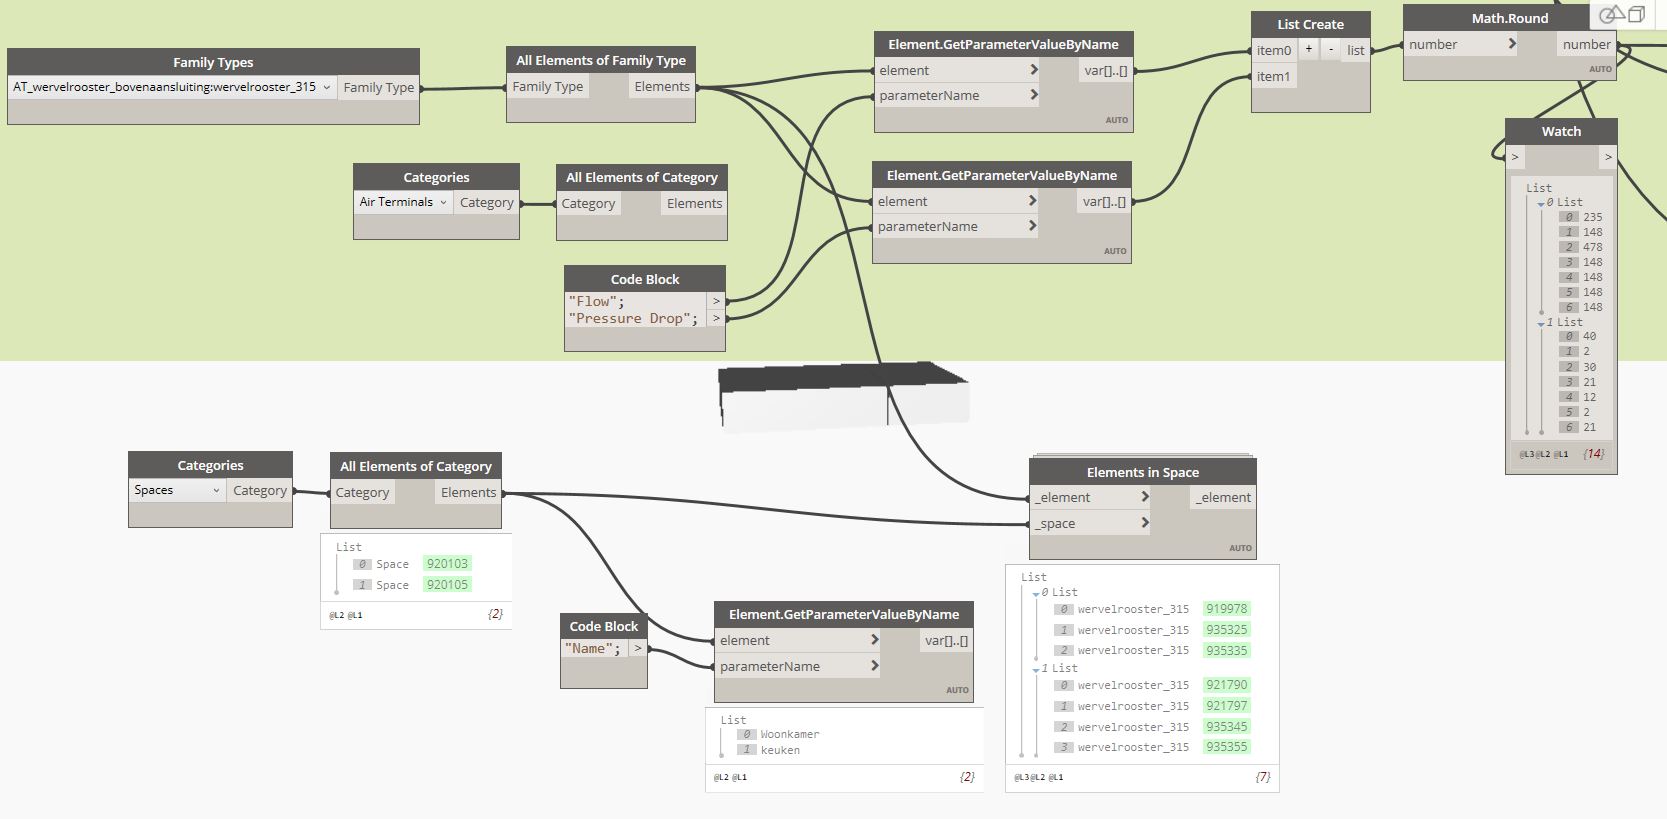Select the Family Types node header
Image resolution: width=1667 pixels, height=819 pixels.
(x=213, y=62)
